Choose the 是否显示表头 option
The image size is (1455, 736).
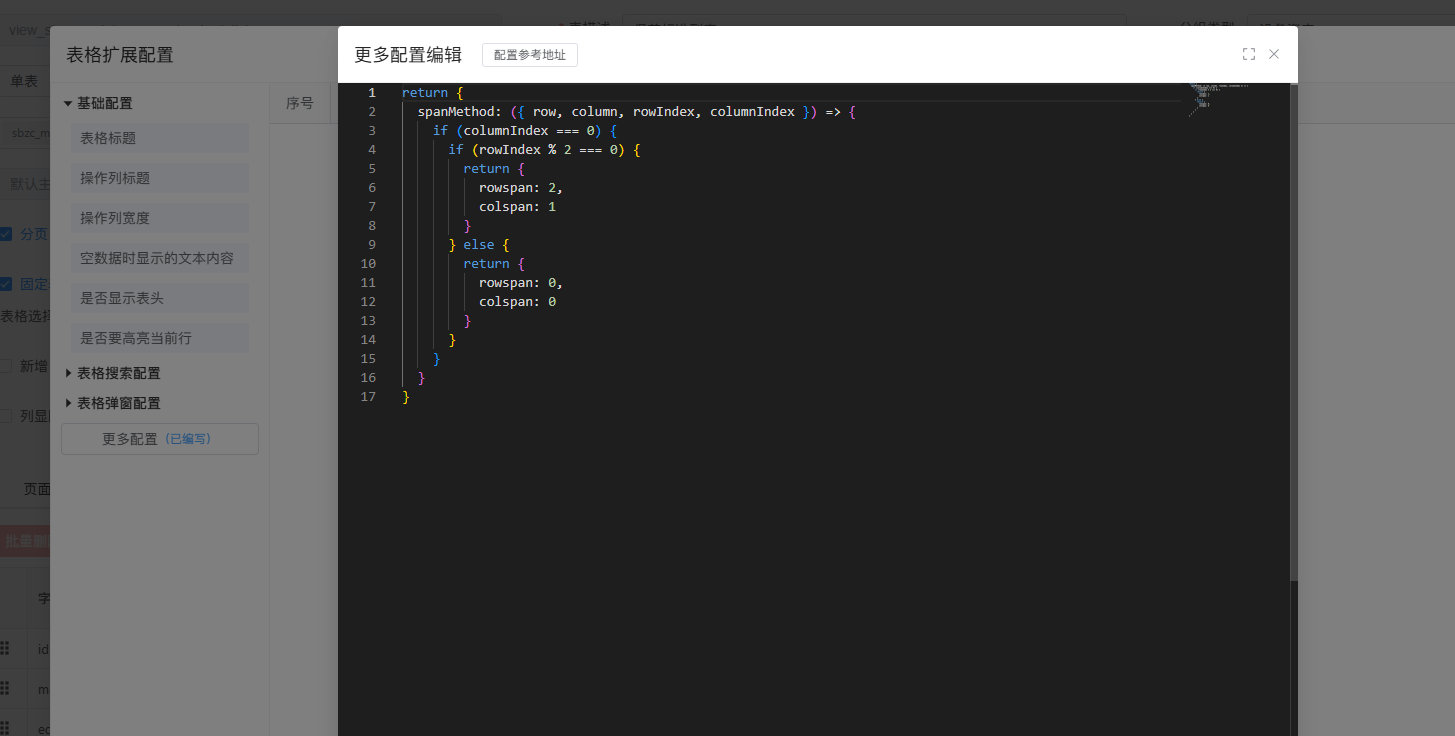pos(160,298)
